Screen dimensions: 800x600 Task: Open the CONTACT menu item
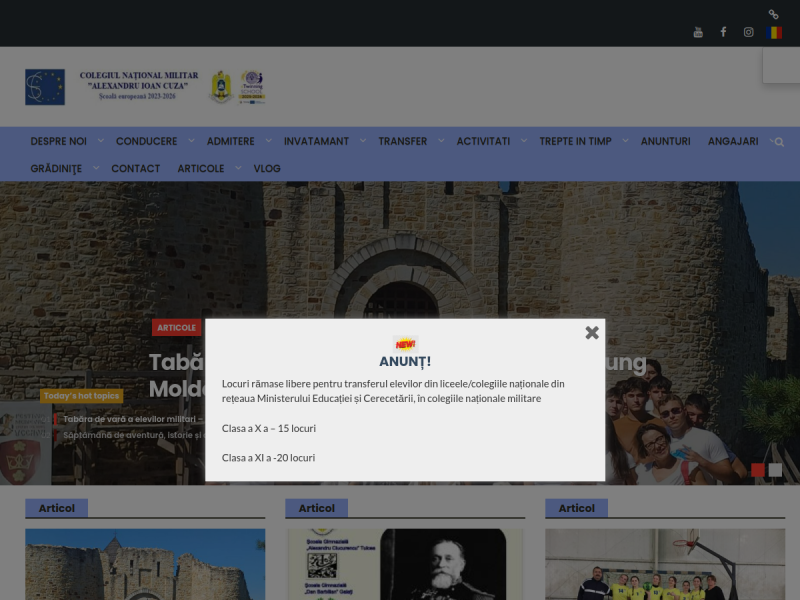(x=135, y=168)
